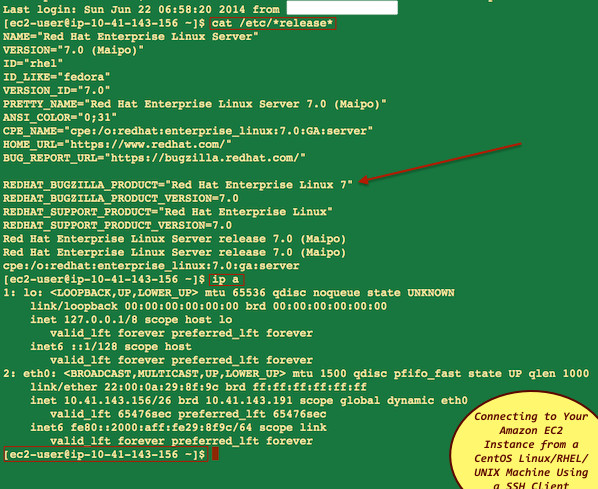
Task: Click the REDHAT_SUPPORT_PRODUCT_VERSION=7.0 line
Action: [x=117, y=225]
